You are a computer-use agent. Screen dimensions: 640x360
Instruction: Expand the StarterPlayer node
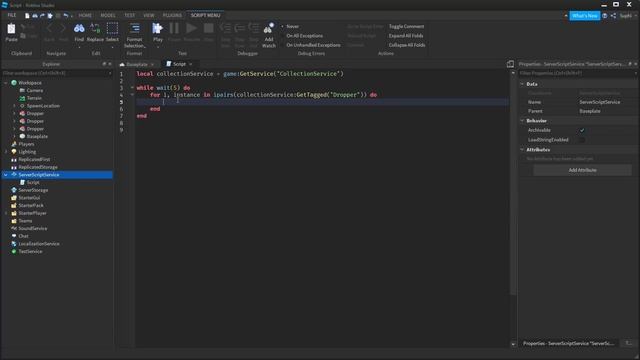[x=6, y=213]
